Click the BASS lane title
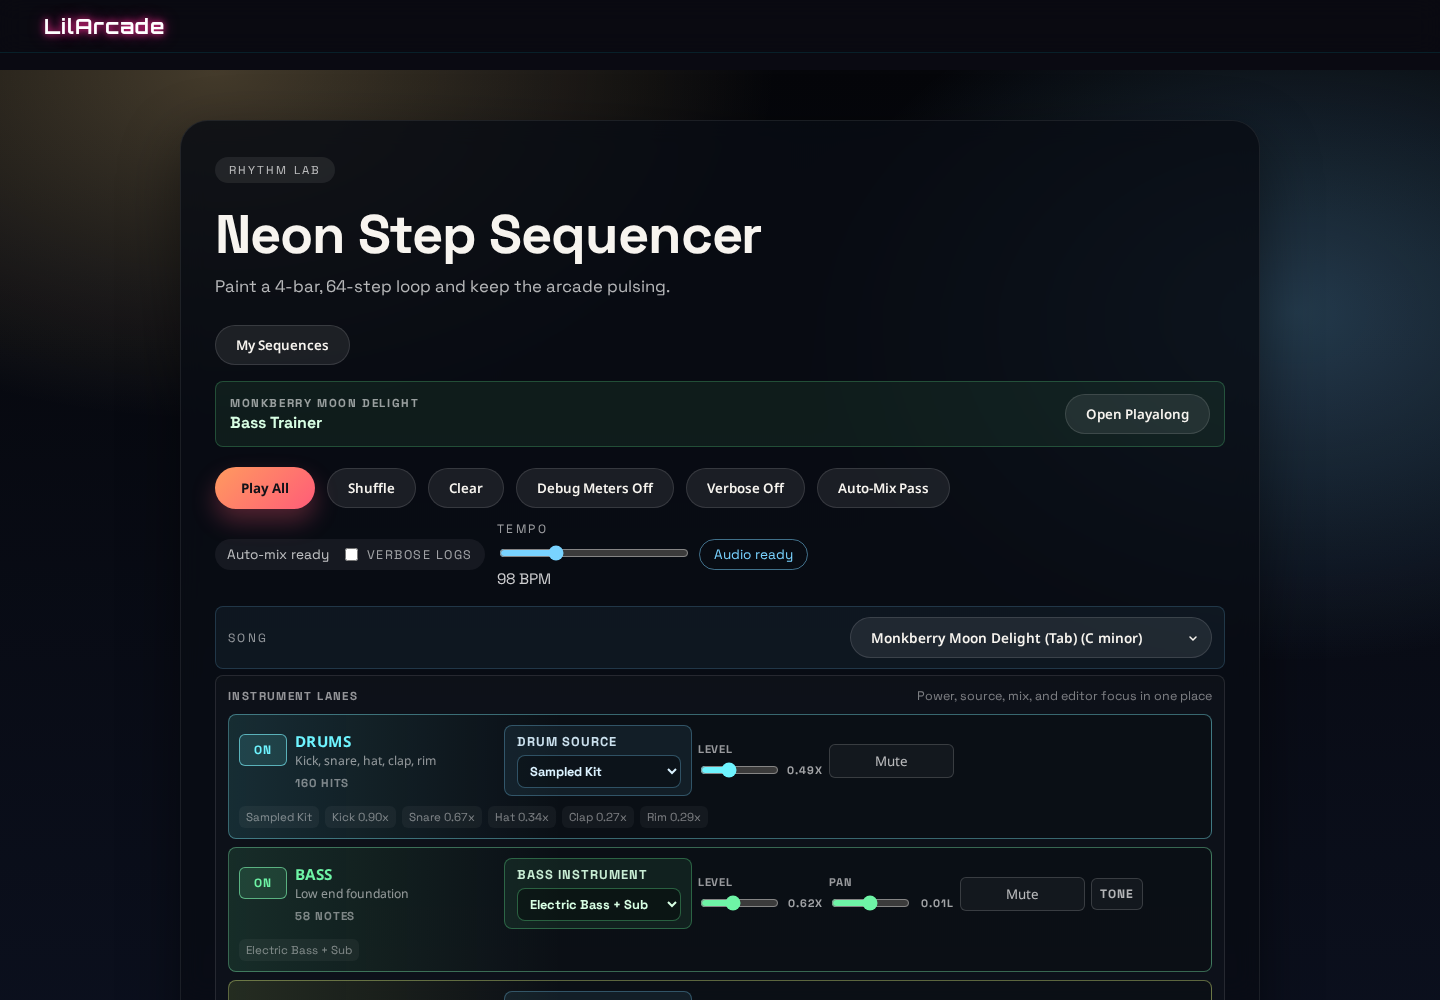The height and width of the screenshot is (1000, 1440). (314, 874)
